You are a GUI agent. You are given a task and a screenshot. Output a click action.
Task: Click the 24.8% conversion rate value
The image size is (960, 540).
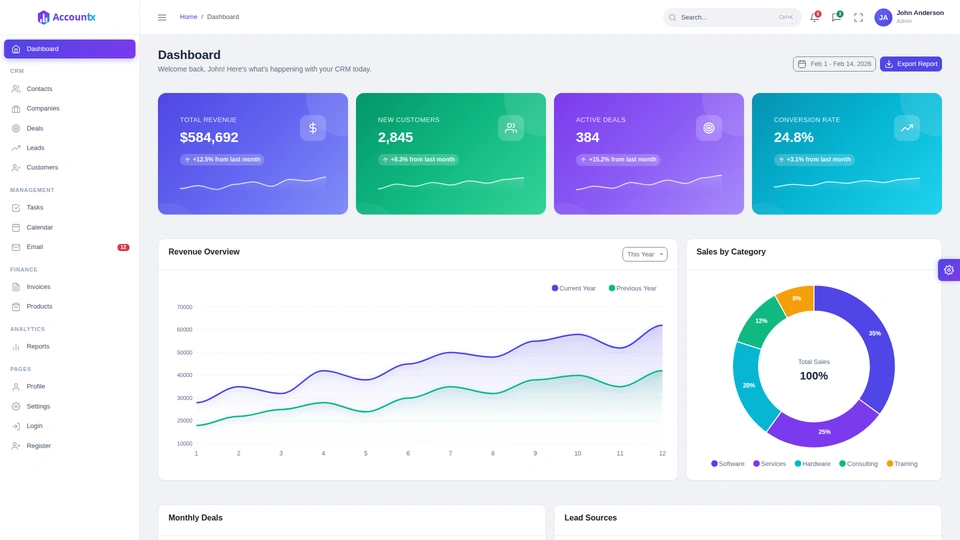[x=793, y=138]
